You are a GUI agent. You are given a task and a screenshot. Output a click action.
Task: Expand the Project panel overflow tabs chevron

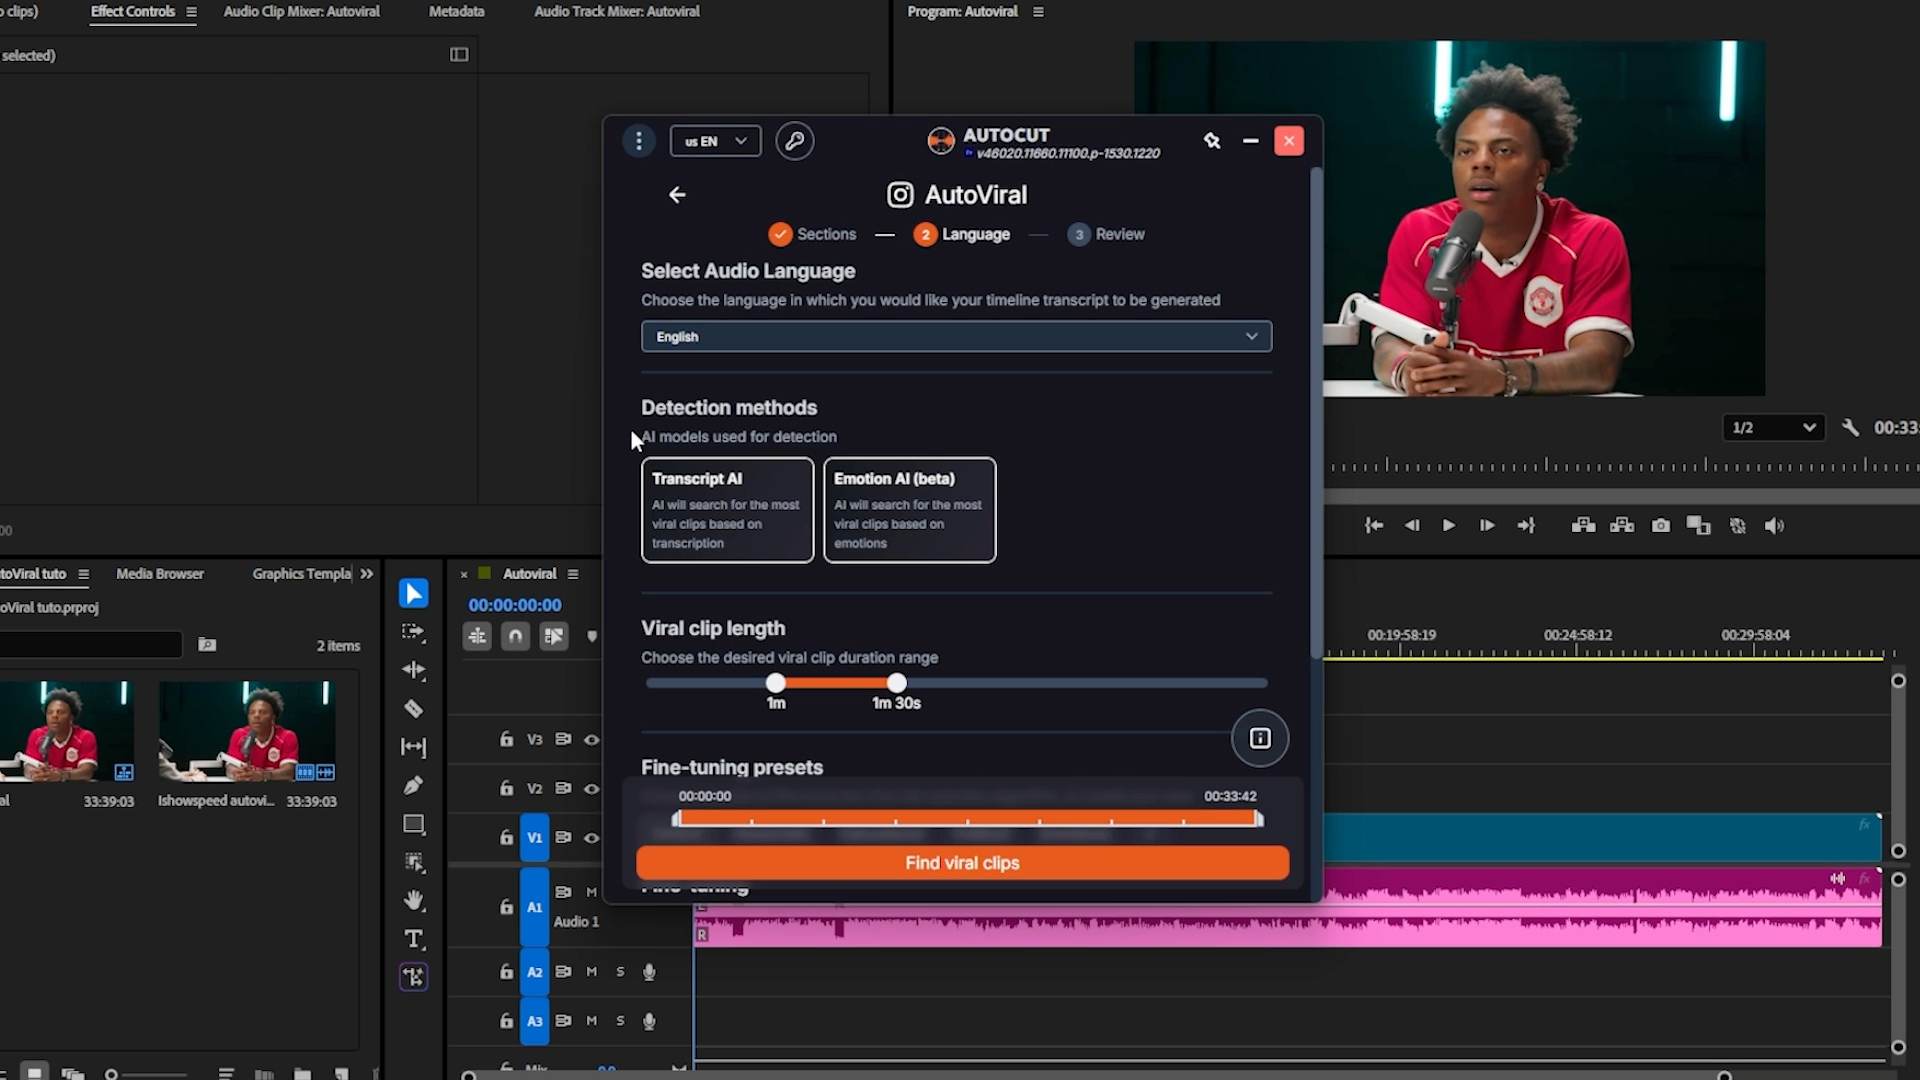367,574
